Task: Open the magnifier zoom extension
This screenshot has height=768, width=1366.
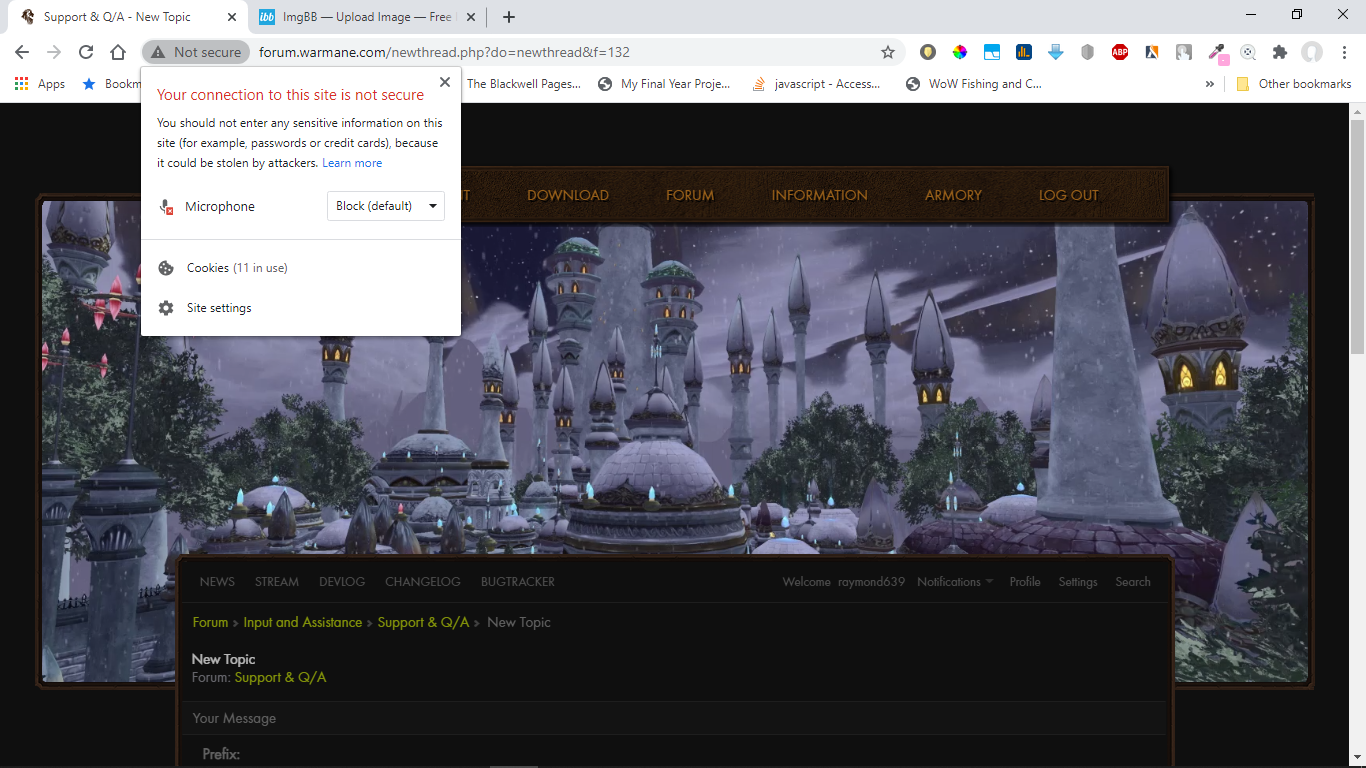Action: pos(1248,52)
